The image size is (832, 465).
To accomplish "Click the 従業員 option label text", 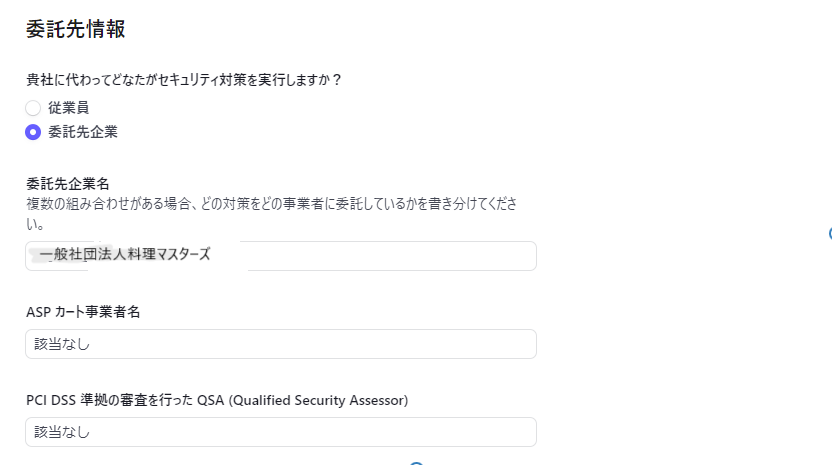I will 69,107.
